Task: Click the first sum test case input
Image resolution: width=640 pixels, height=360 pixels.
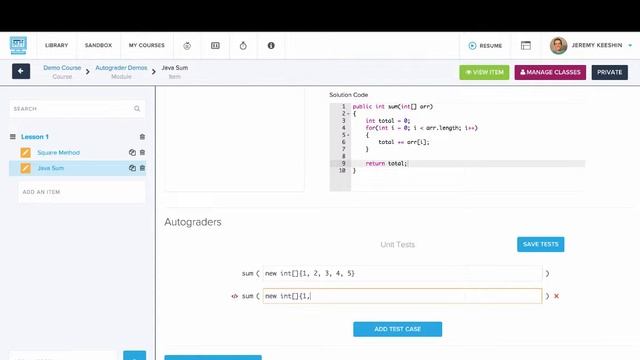Action: (402, 273)
